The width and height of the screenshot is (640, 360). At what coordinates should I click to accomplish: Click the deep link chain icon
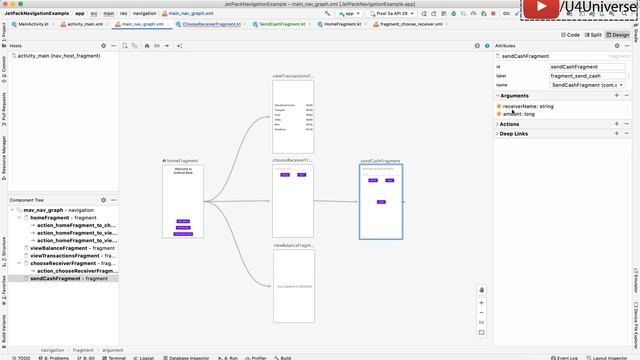pos(157,46)
